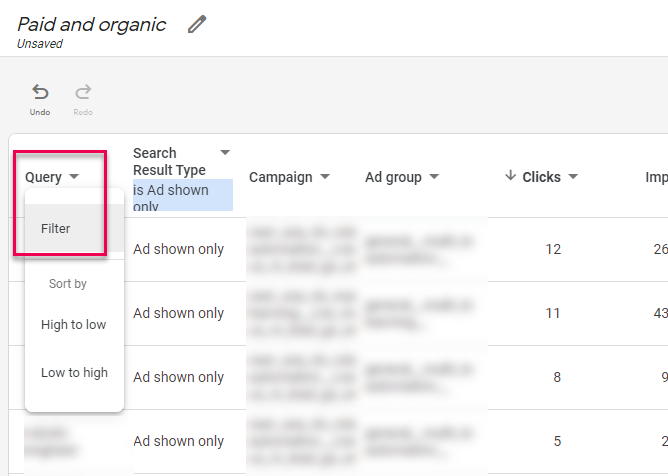Select the Impressions column header

tap(656, 178)
